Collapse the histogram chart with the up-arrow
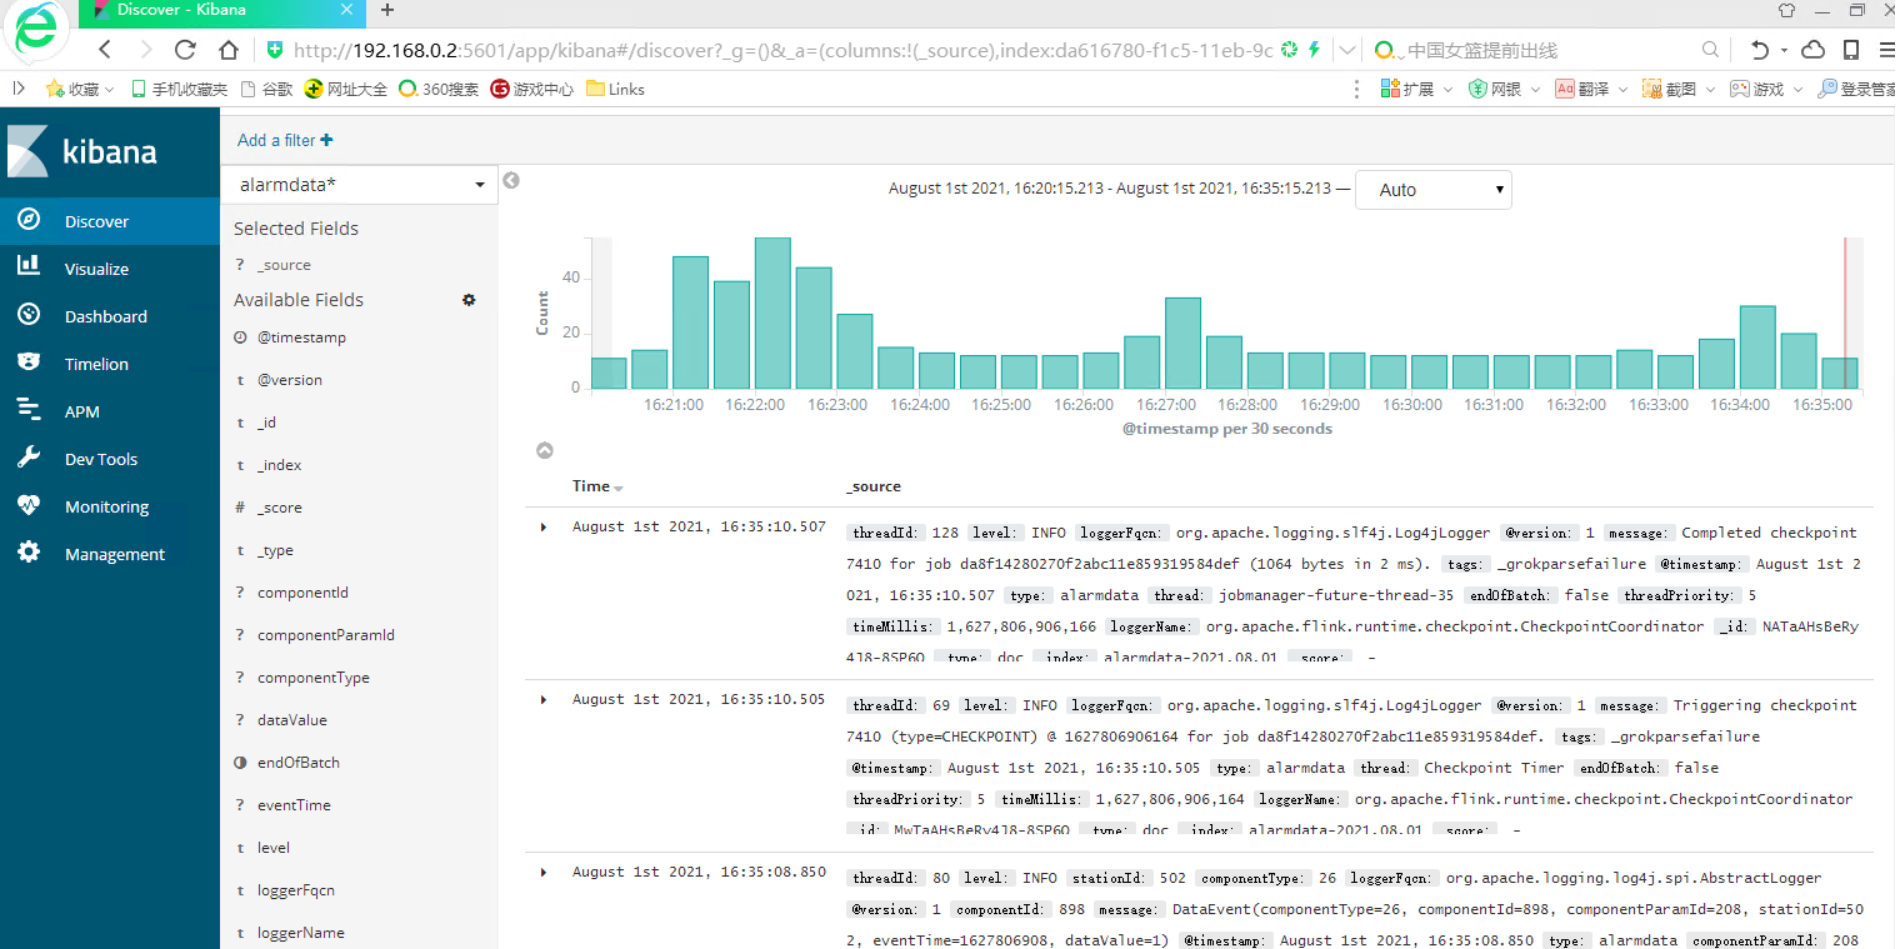The width and height of the screenshot is (1896, 949). point(545,451)
